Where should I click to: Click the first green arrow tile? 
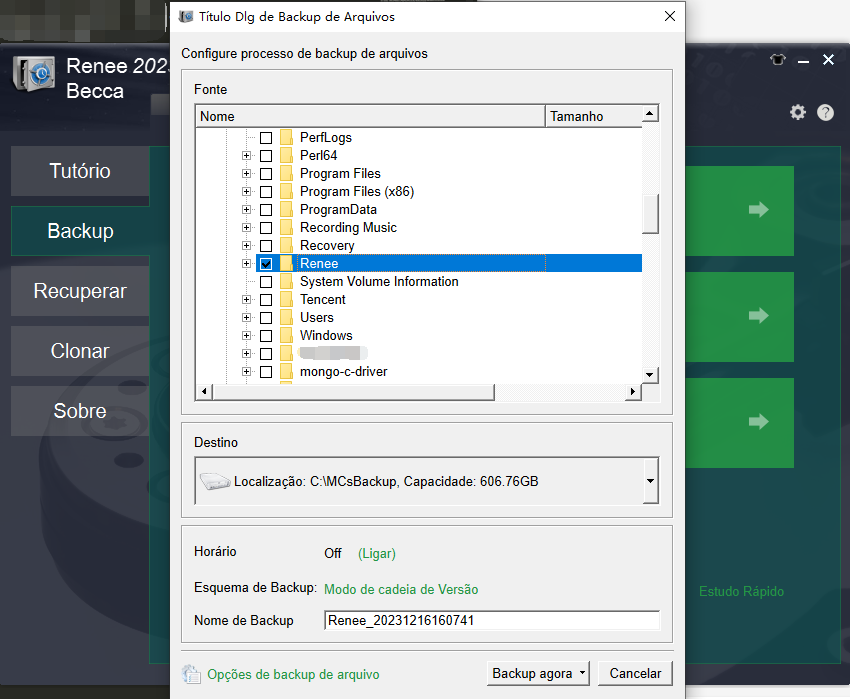pos(758,210)
